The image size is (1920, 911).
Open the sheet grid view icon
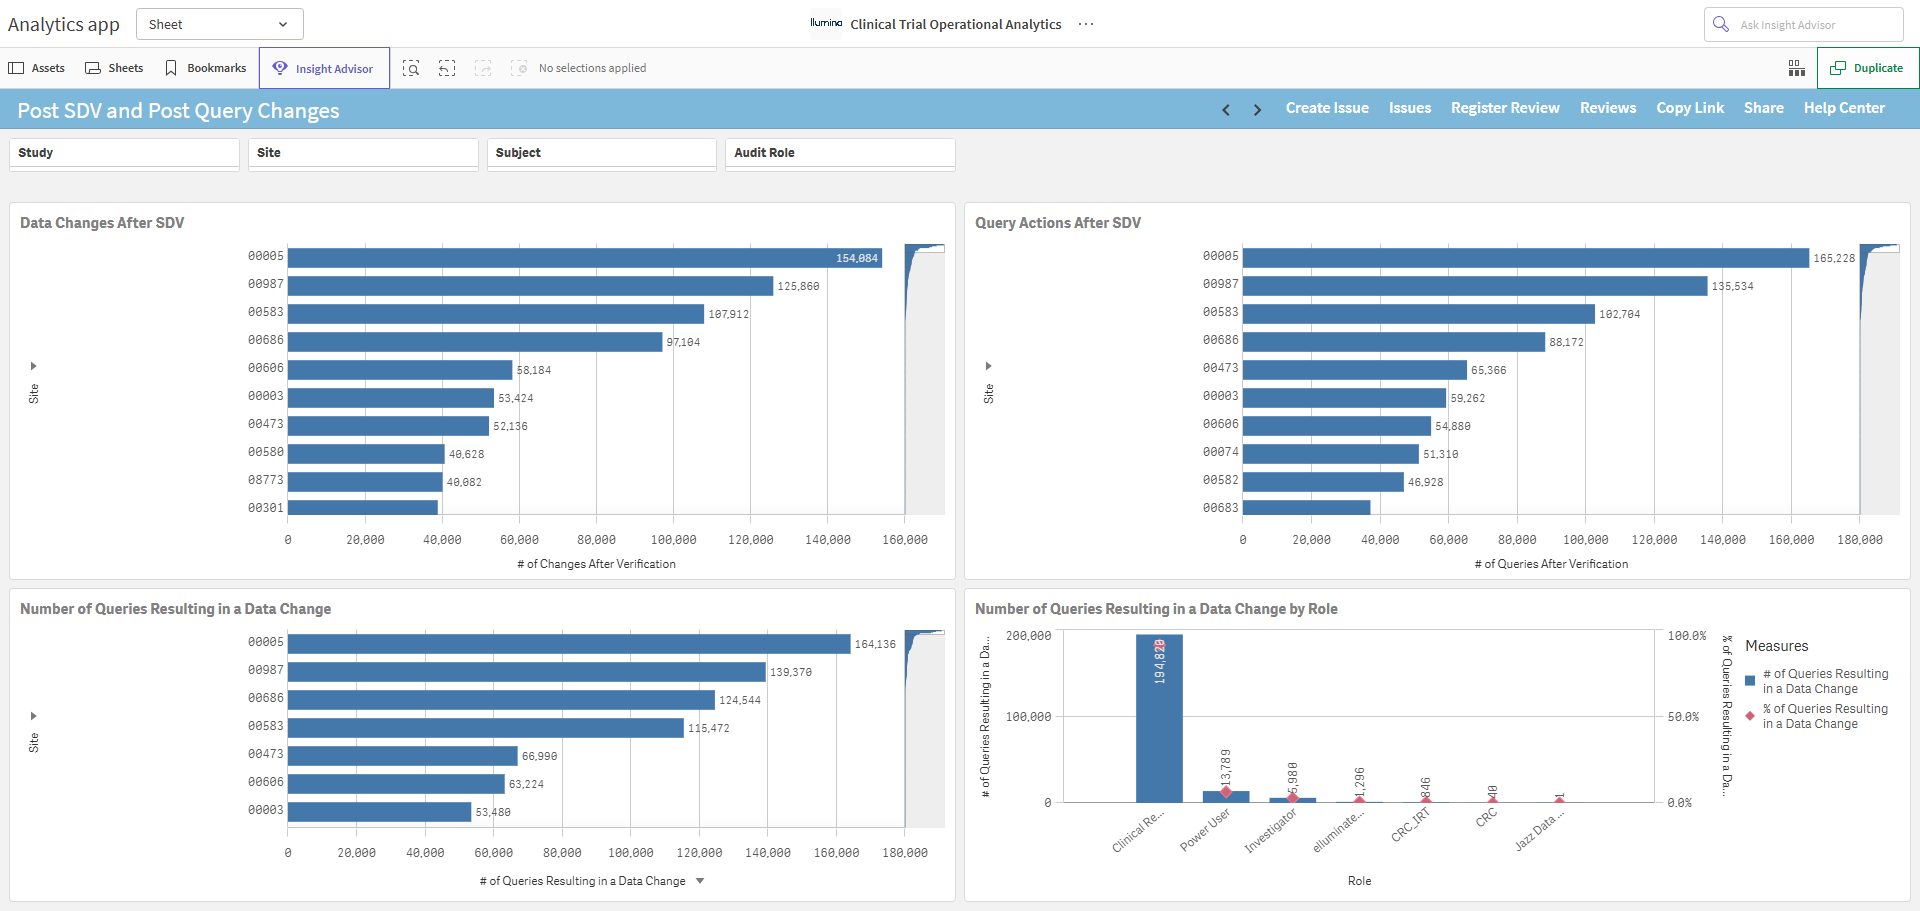click(x=1797, y=68)
